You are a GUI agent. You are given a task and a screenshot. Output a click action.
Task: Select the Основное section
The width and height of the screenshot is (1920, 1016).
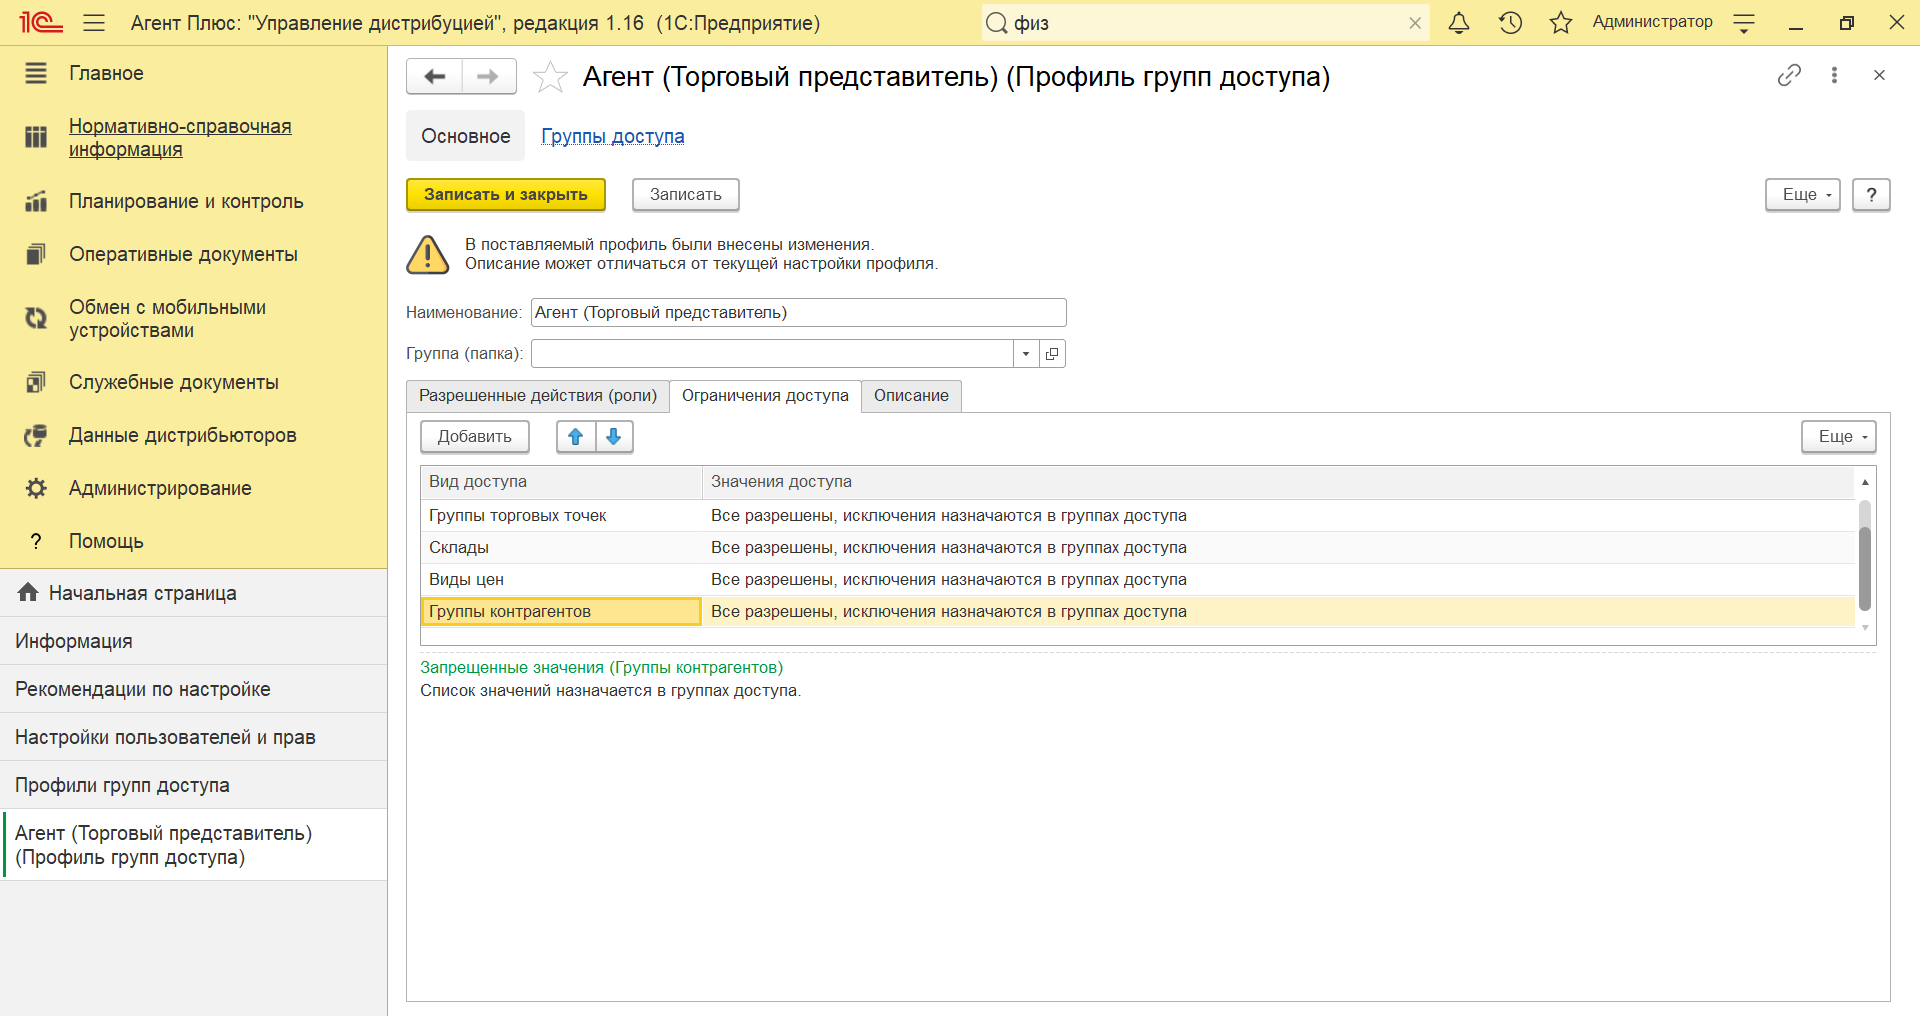[x=466, y=136]
